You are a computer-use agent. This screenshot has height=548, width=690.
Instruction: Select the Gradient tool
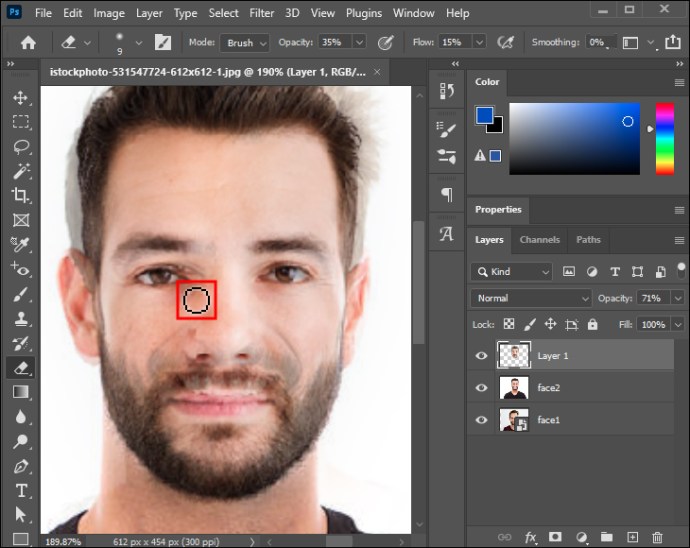click(x=21, y=392)
